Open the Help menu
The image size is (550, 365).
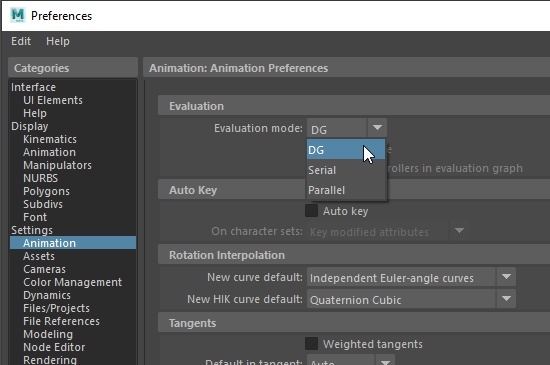[x=58, y=41]
